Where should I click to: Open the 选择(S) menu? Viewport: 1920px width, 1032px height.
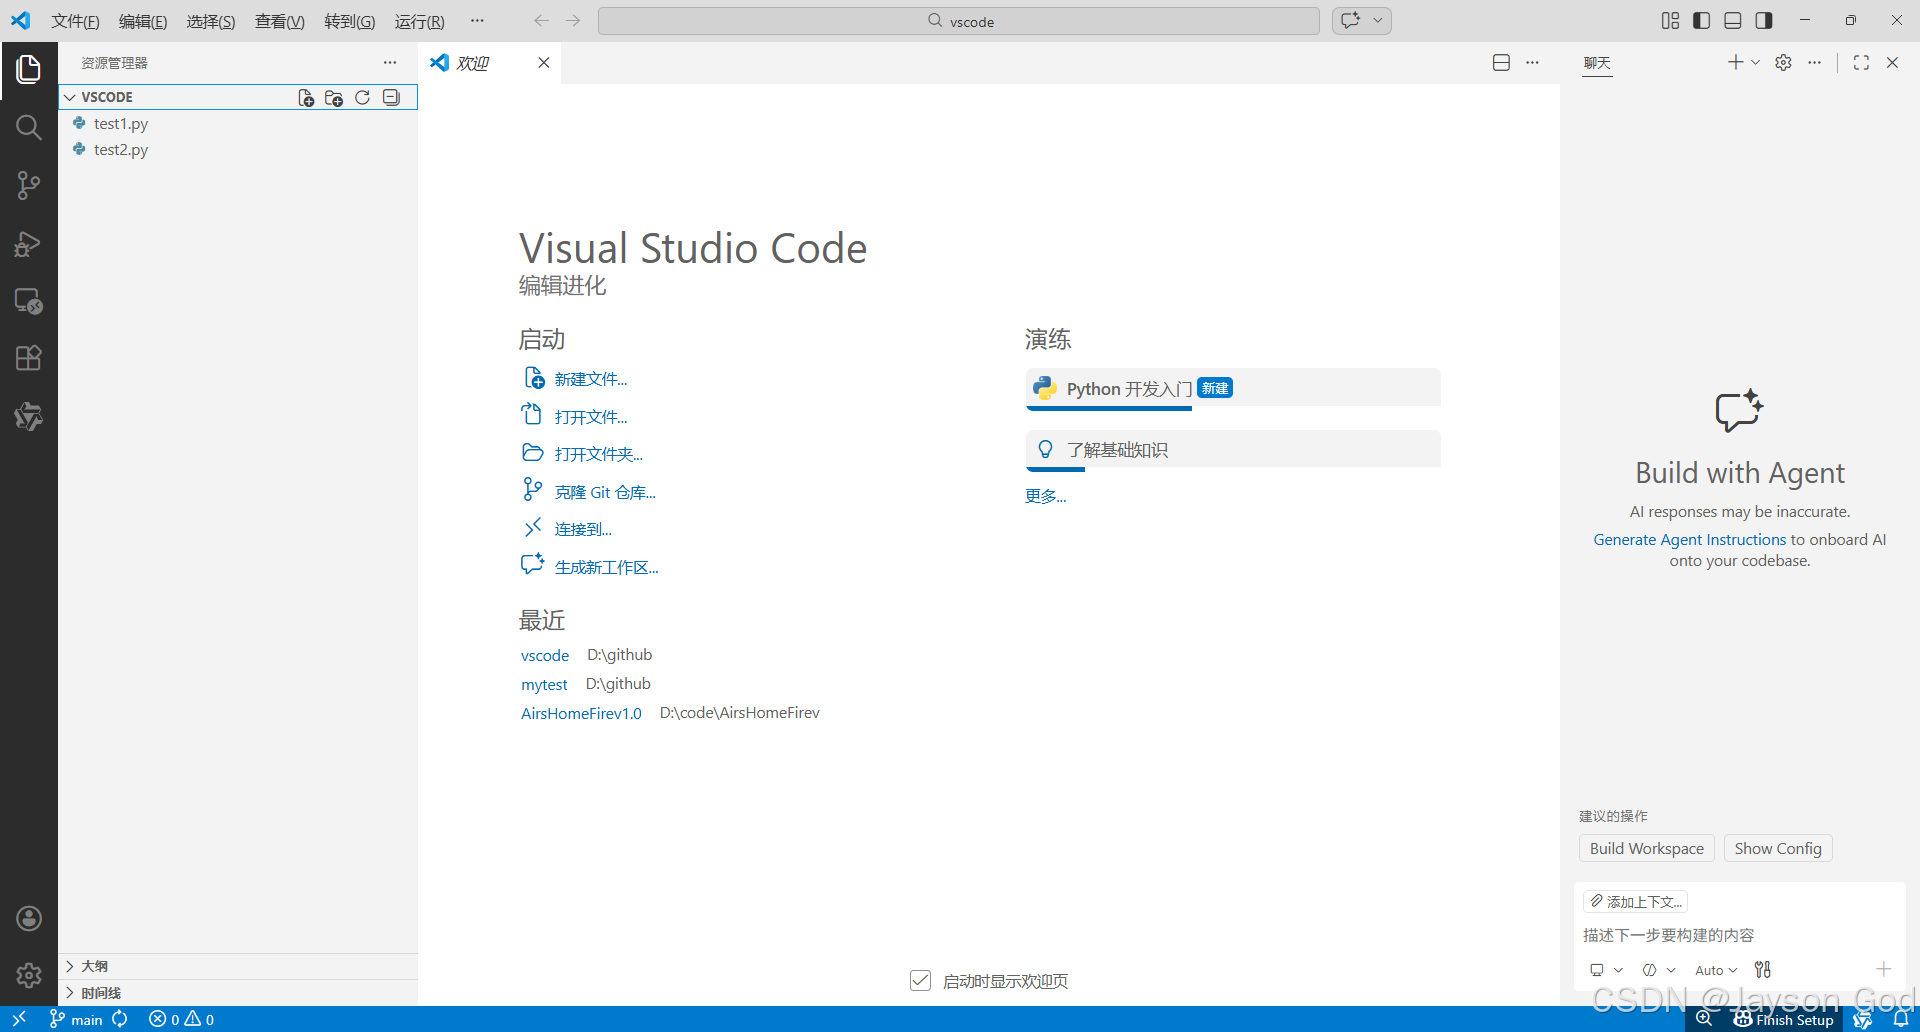pos(211,21)
